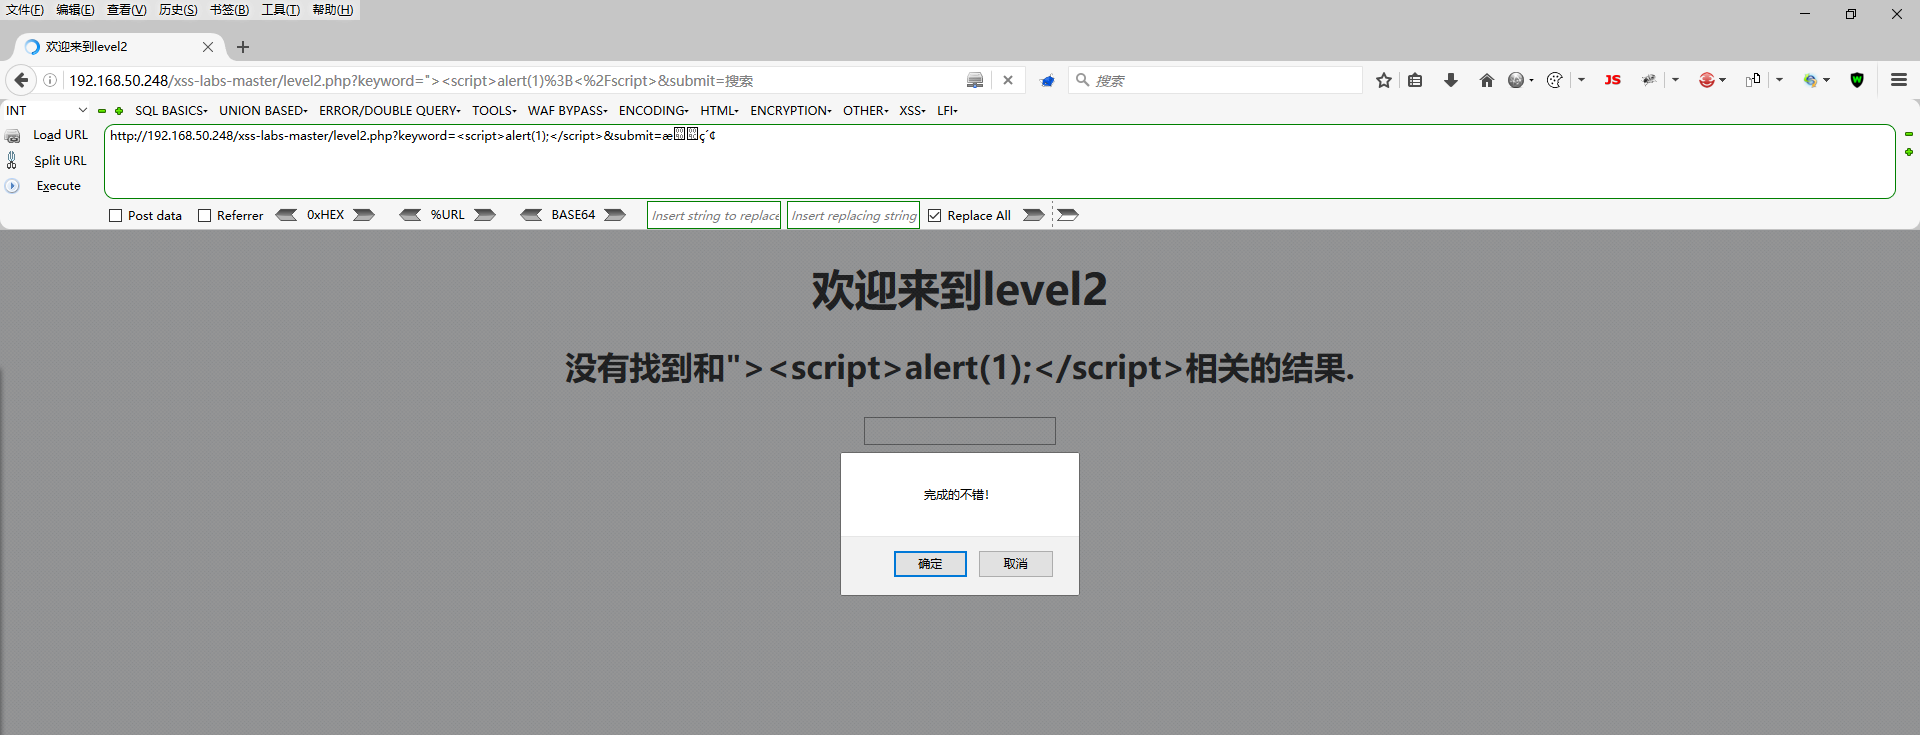The image size is (1920, 735).
Task: Expand the OTHER menu
Action: [866, 111]
